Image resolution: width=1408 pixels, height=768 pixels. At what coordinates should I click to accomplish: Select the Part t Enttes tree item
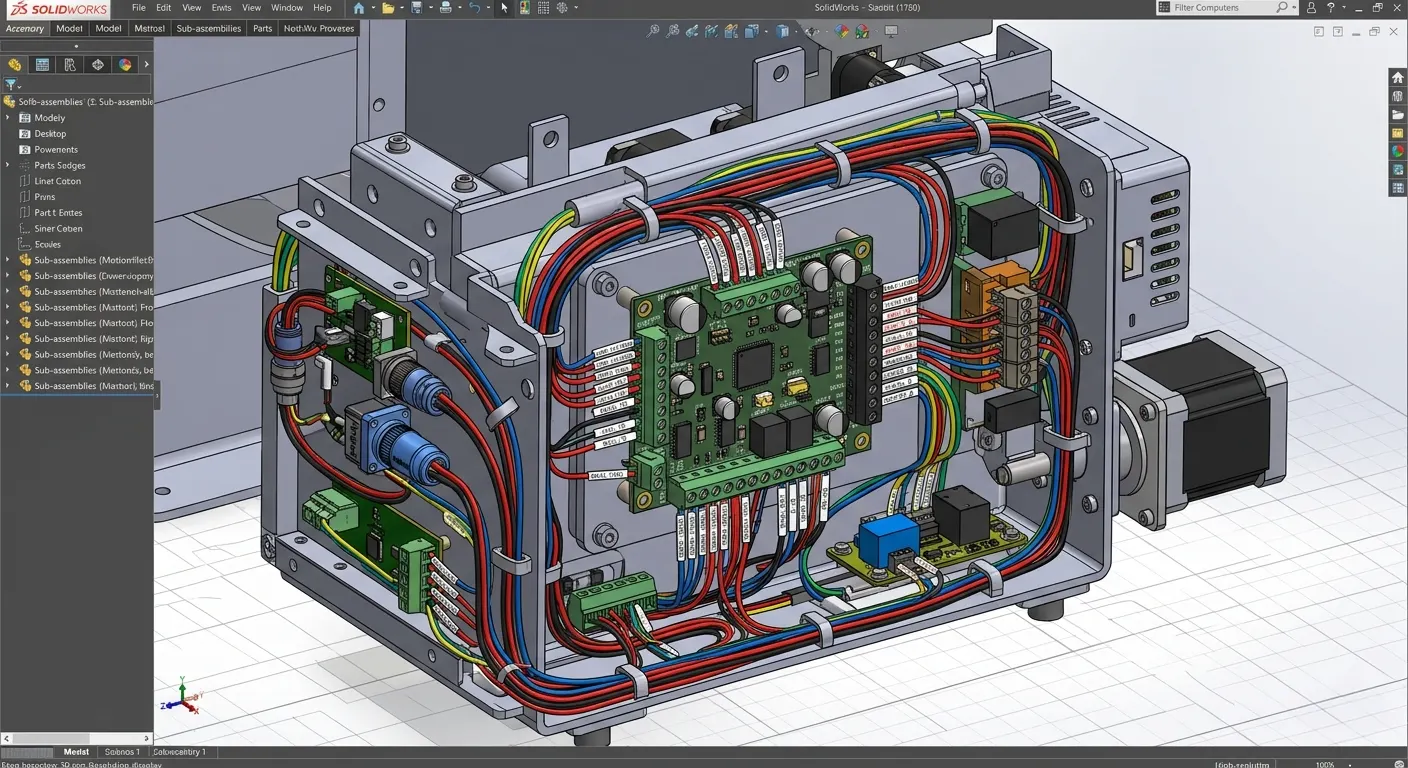coord(58,213)
